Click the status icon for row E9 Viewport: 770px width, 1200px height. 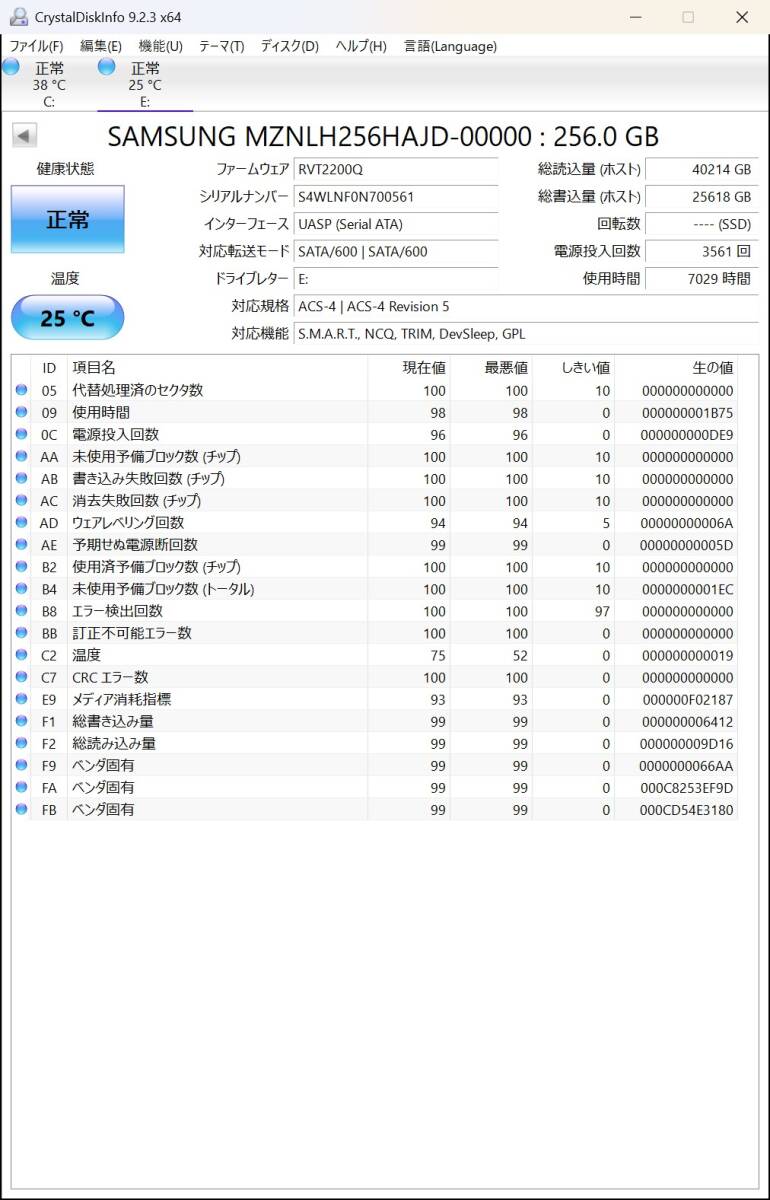click(x=21, y=698)
